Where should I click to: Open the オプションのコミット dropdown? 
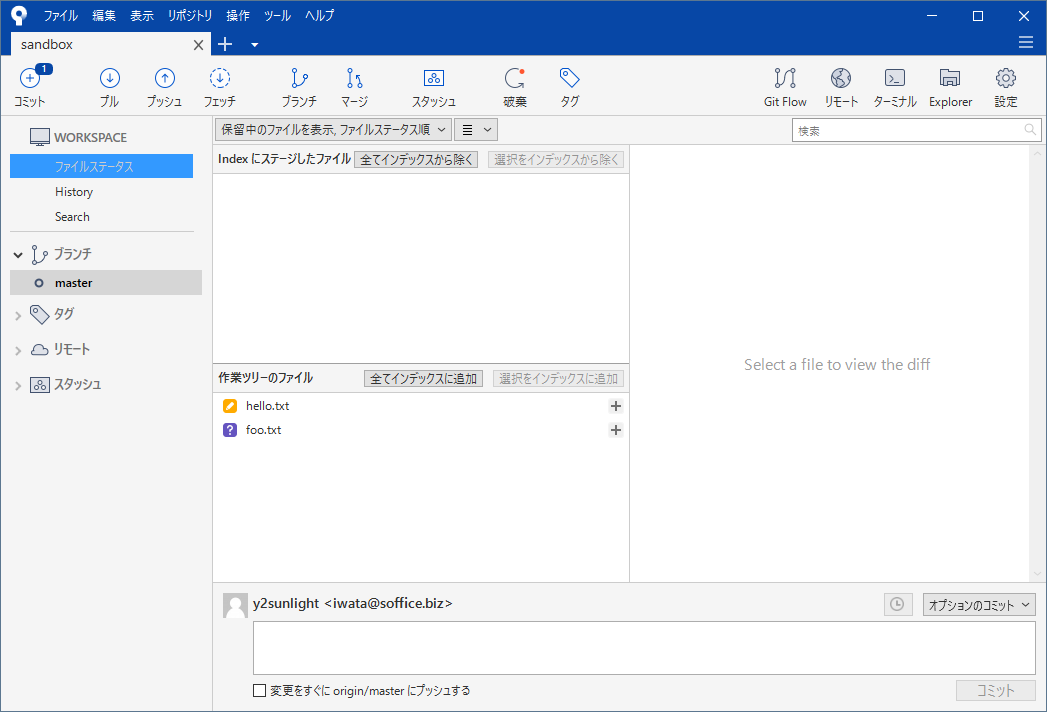(978, 605)
